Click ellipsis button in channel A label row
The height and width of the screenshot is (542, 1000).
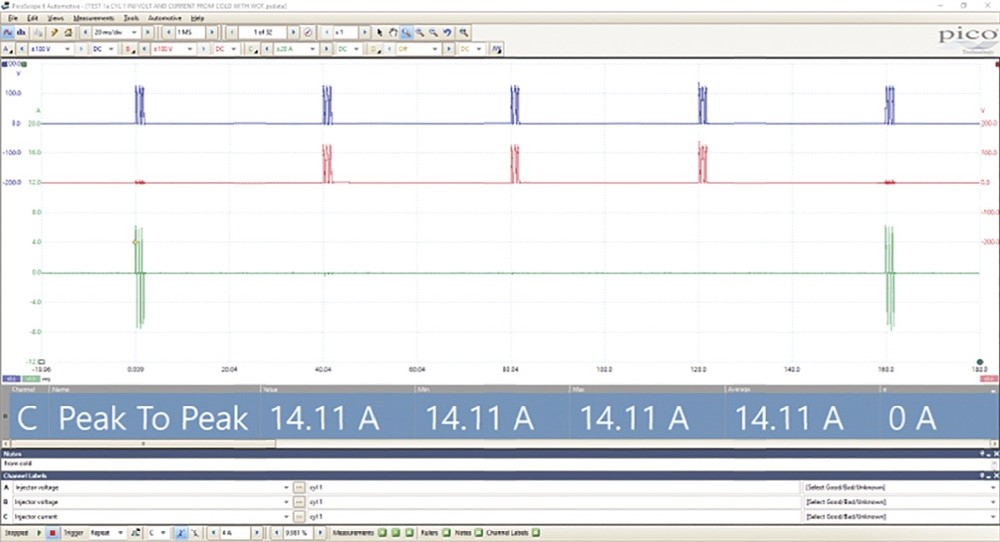pyautogui.click(x=298, y=487)
